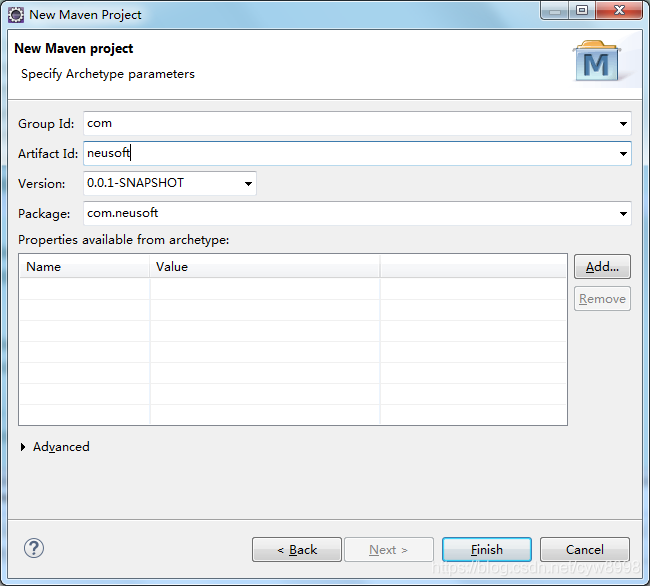Click the Add... property button

pos(602,266)
